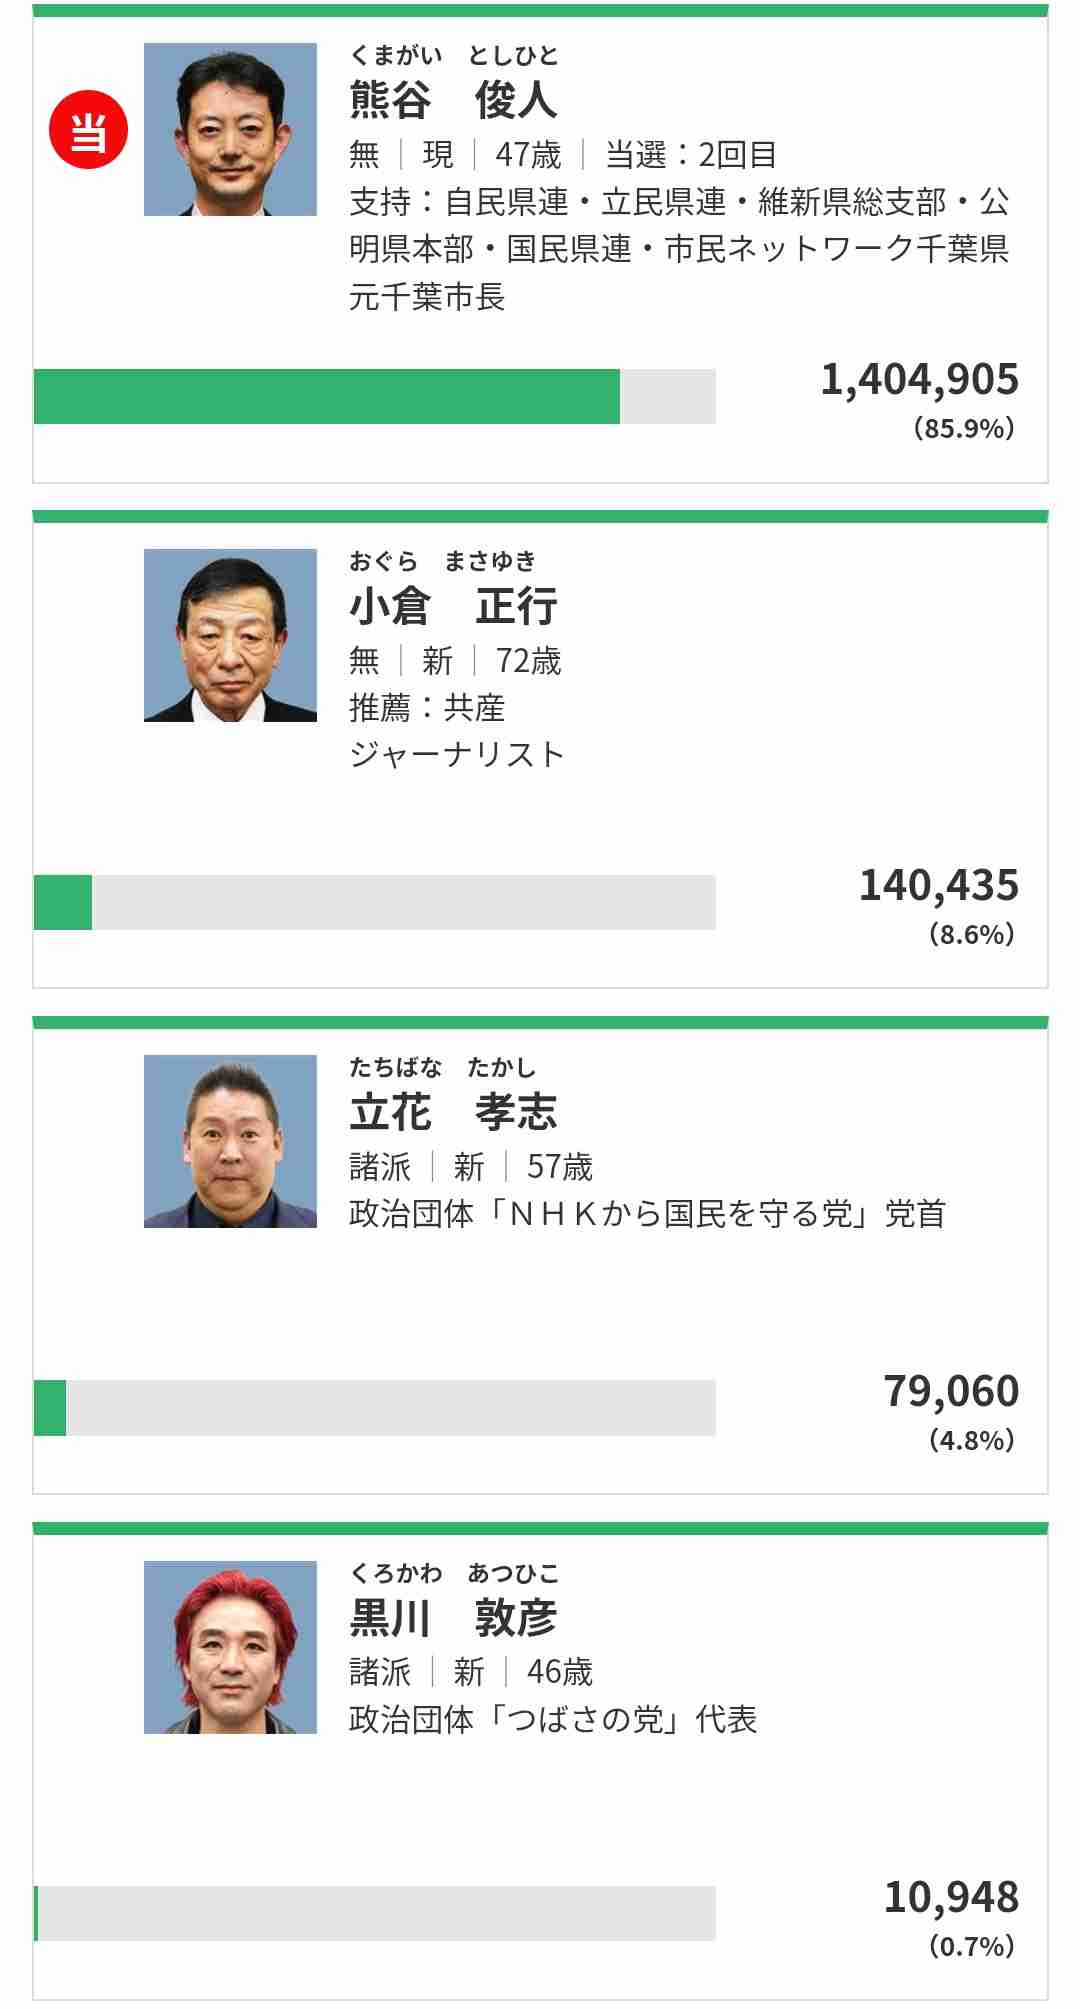Click the 10,948 vote count

coord(951,1897)
